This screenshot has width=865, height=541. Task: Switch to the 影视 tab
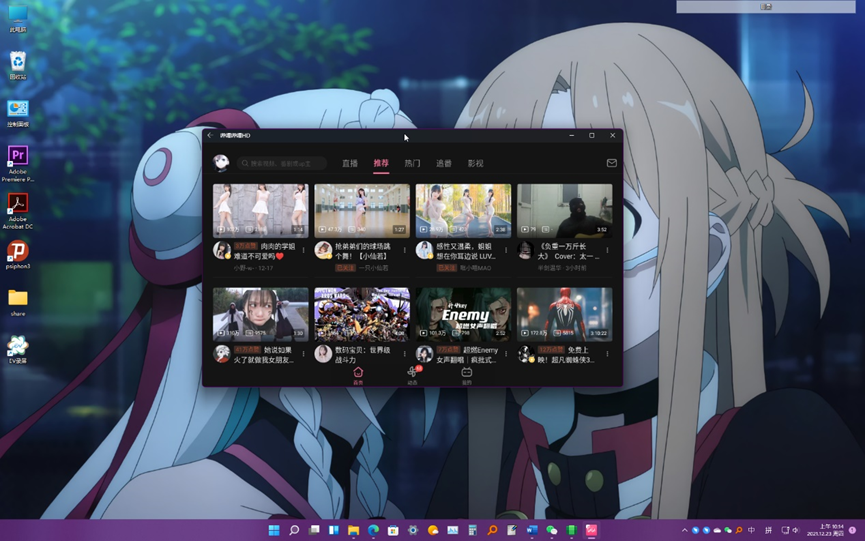tap(476, 163)
